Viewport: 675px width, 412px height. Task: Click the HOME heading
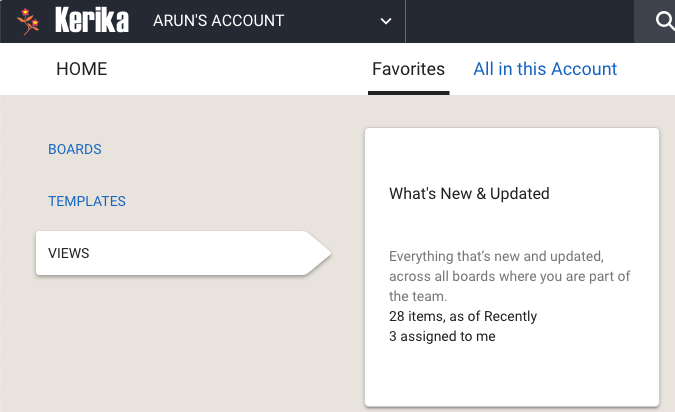click(x=81, y=69)
